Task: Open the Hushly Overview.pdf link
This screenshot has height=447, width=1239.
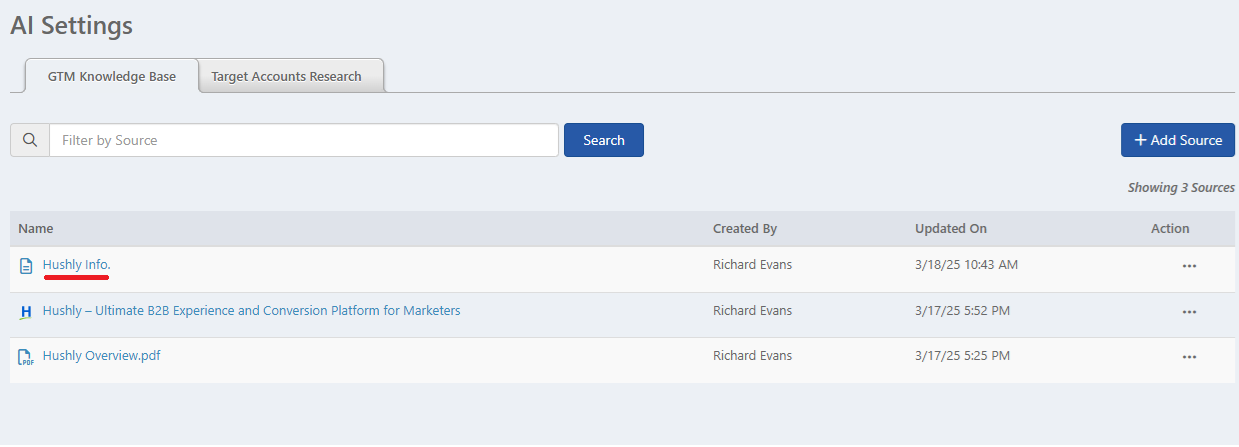Action: click(102, 356)
